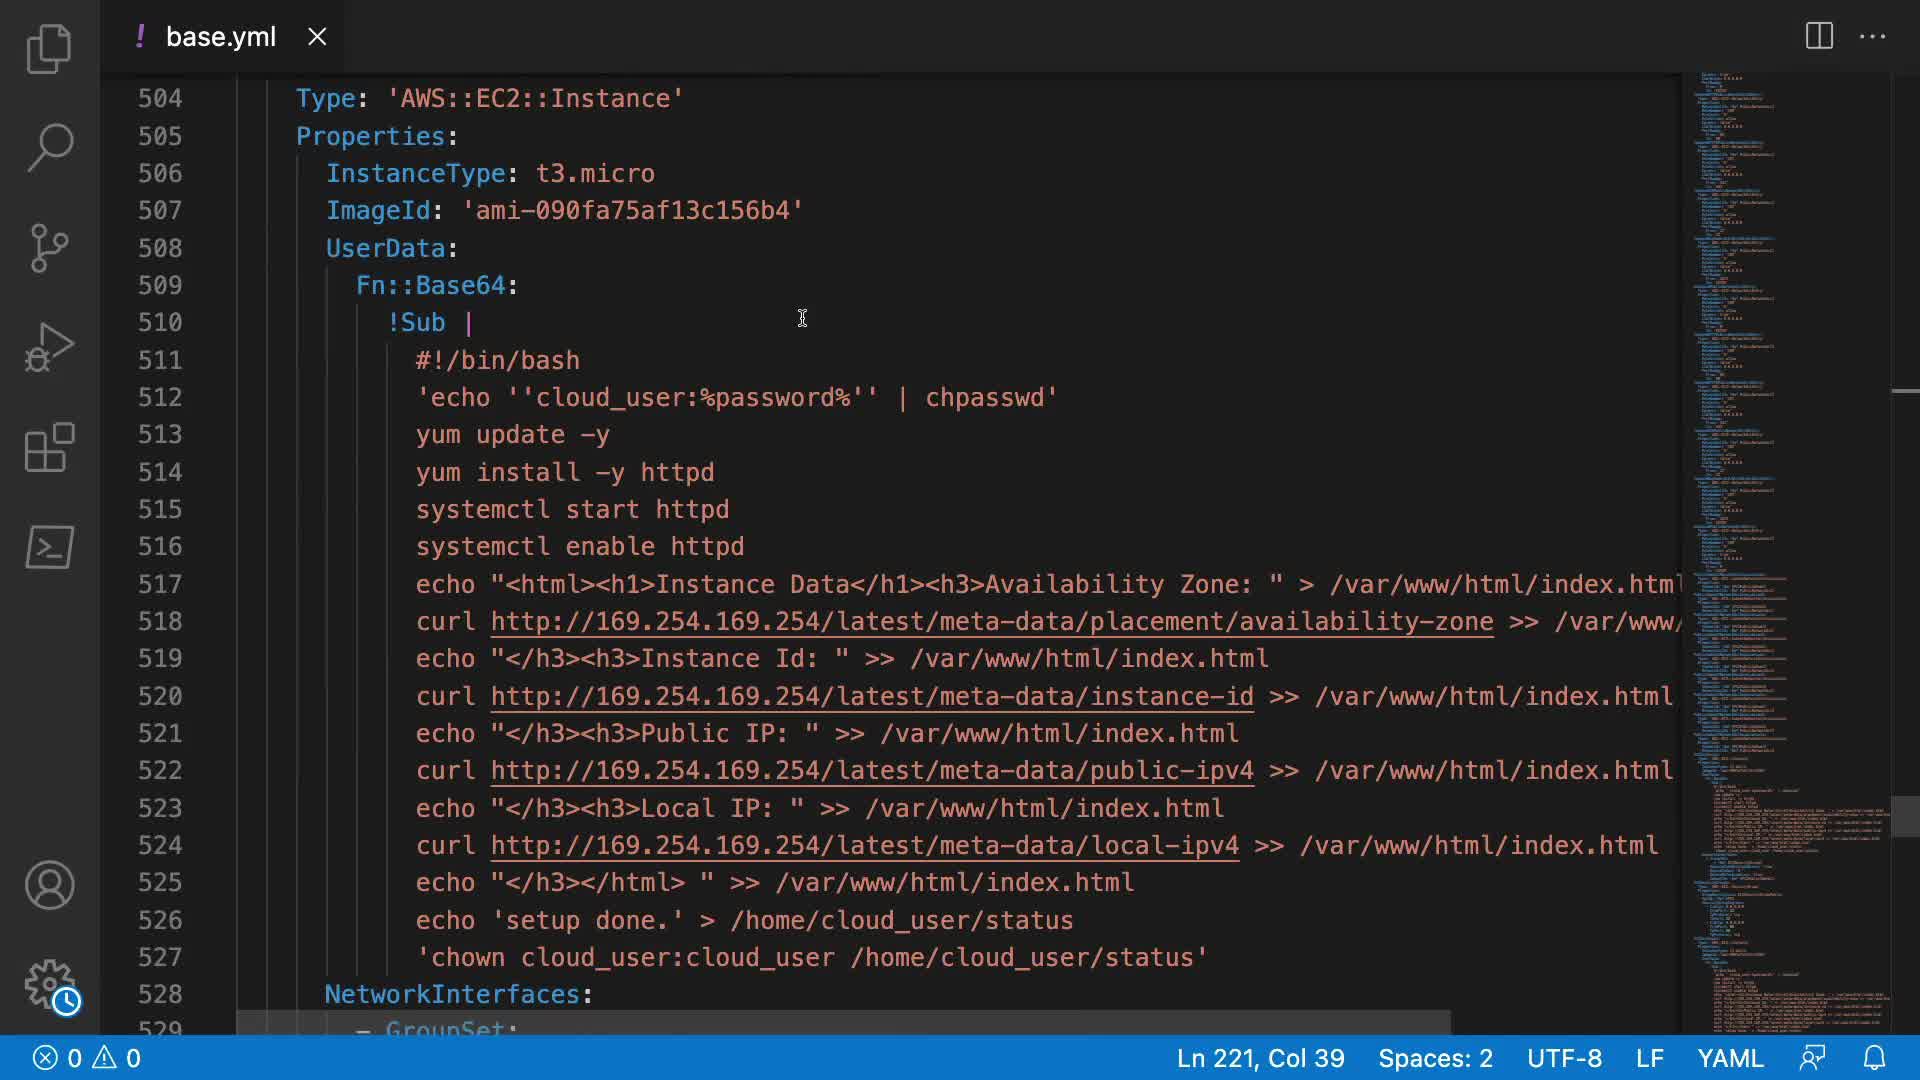This screenshot has height=1080, width=1920.
Task: Close the base.yml tab
Action: coord(317,37)
